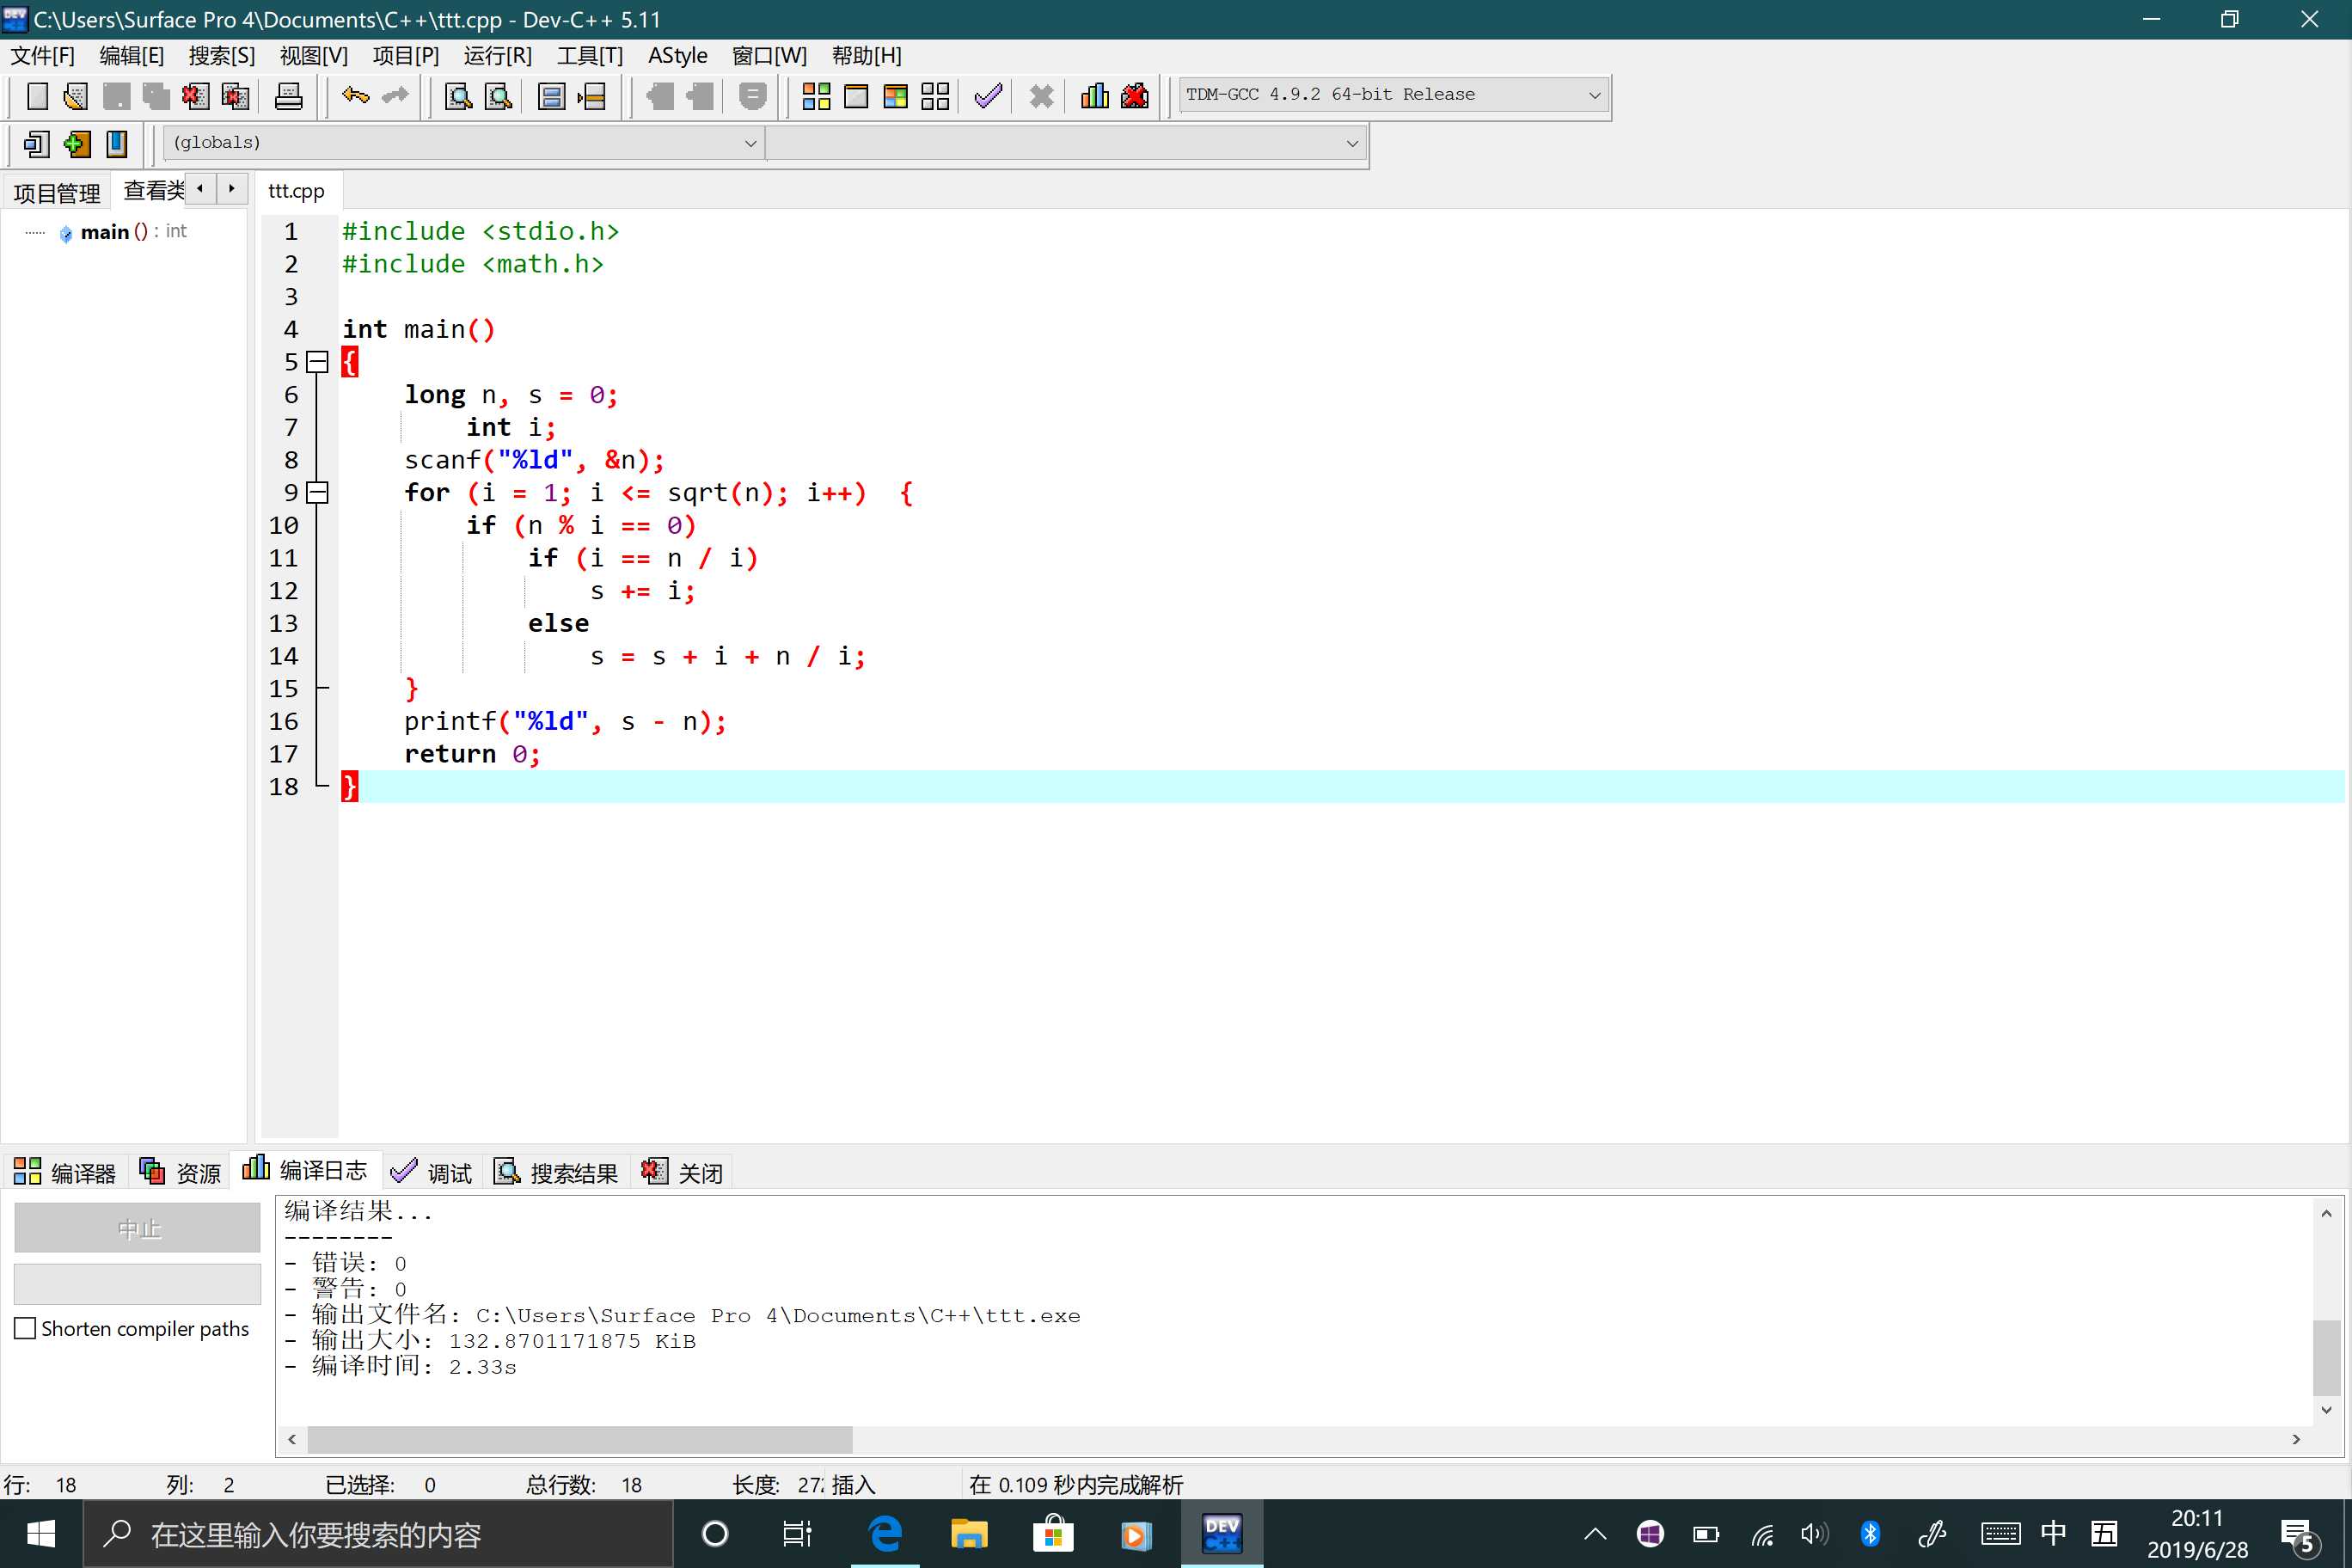
Task: Open File Explorer from taskbar
Action: (x=969, y=1534)
